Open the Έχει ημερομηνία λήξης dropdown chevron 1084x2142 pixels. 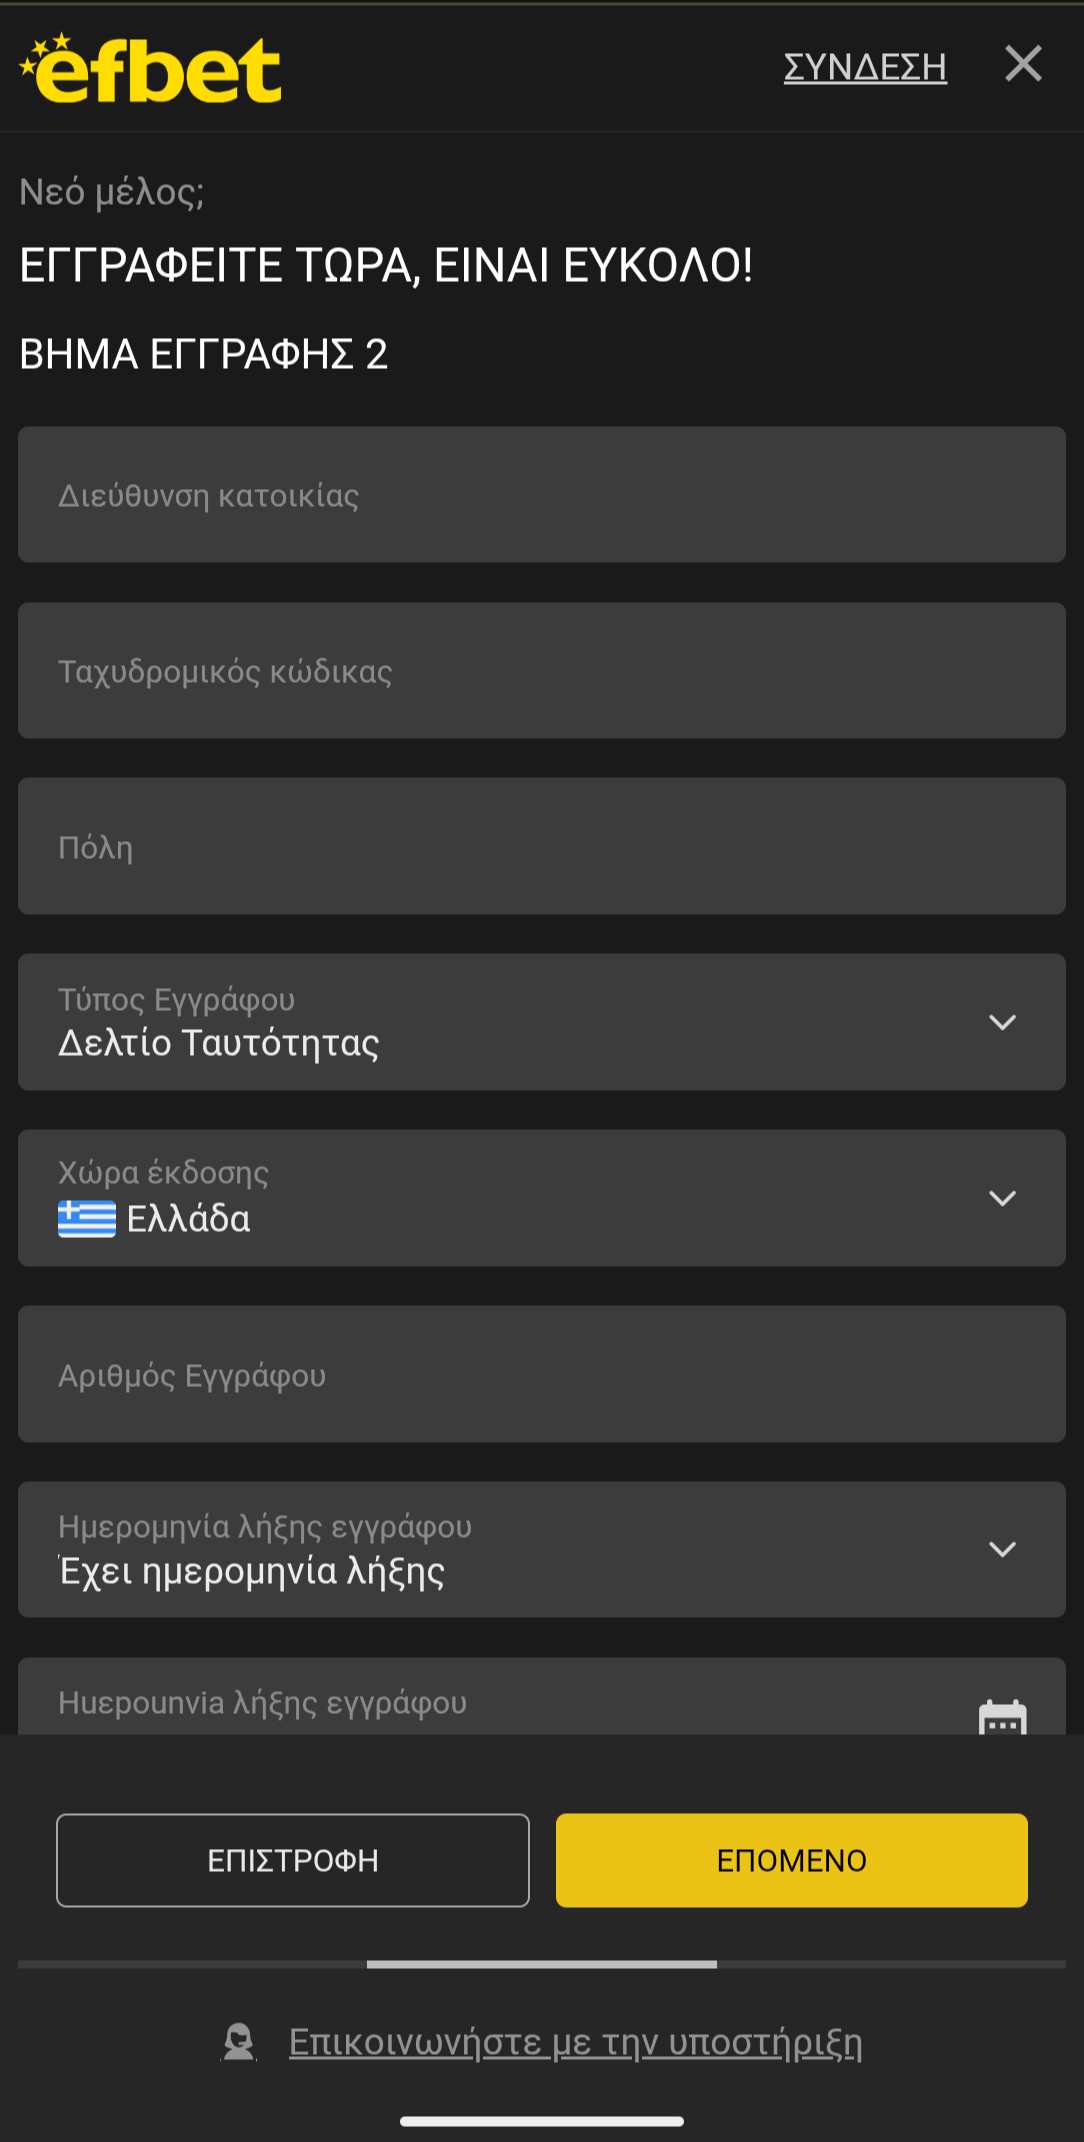point(1002,1549)
